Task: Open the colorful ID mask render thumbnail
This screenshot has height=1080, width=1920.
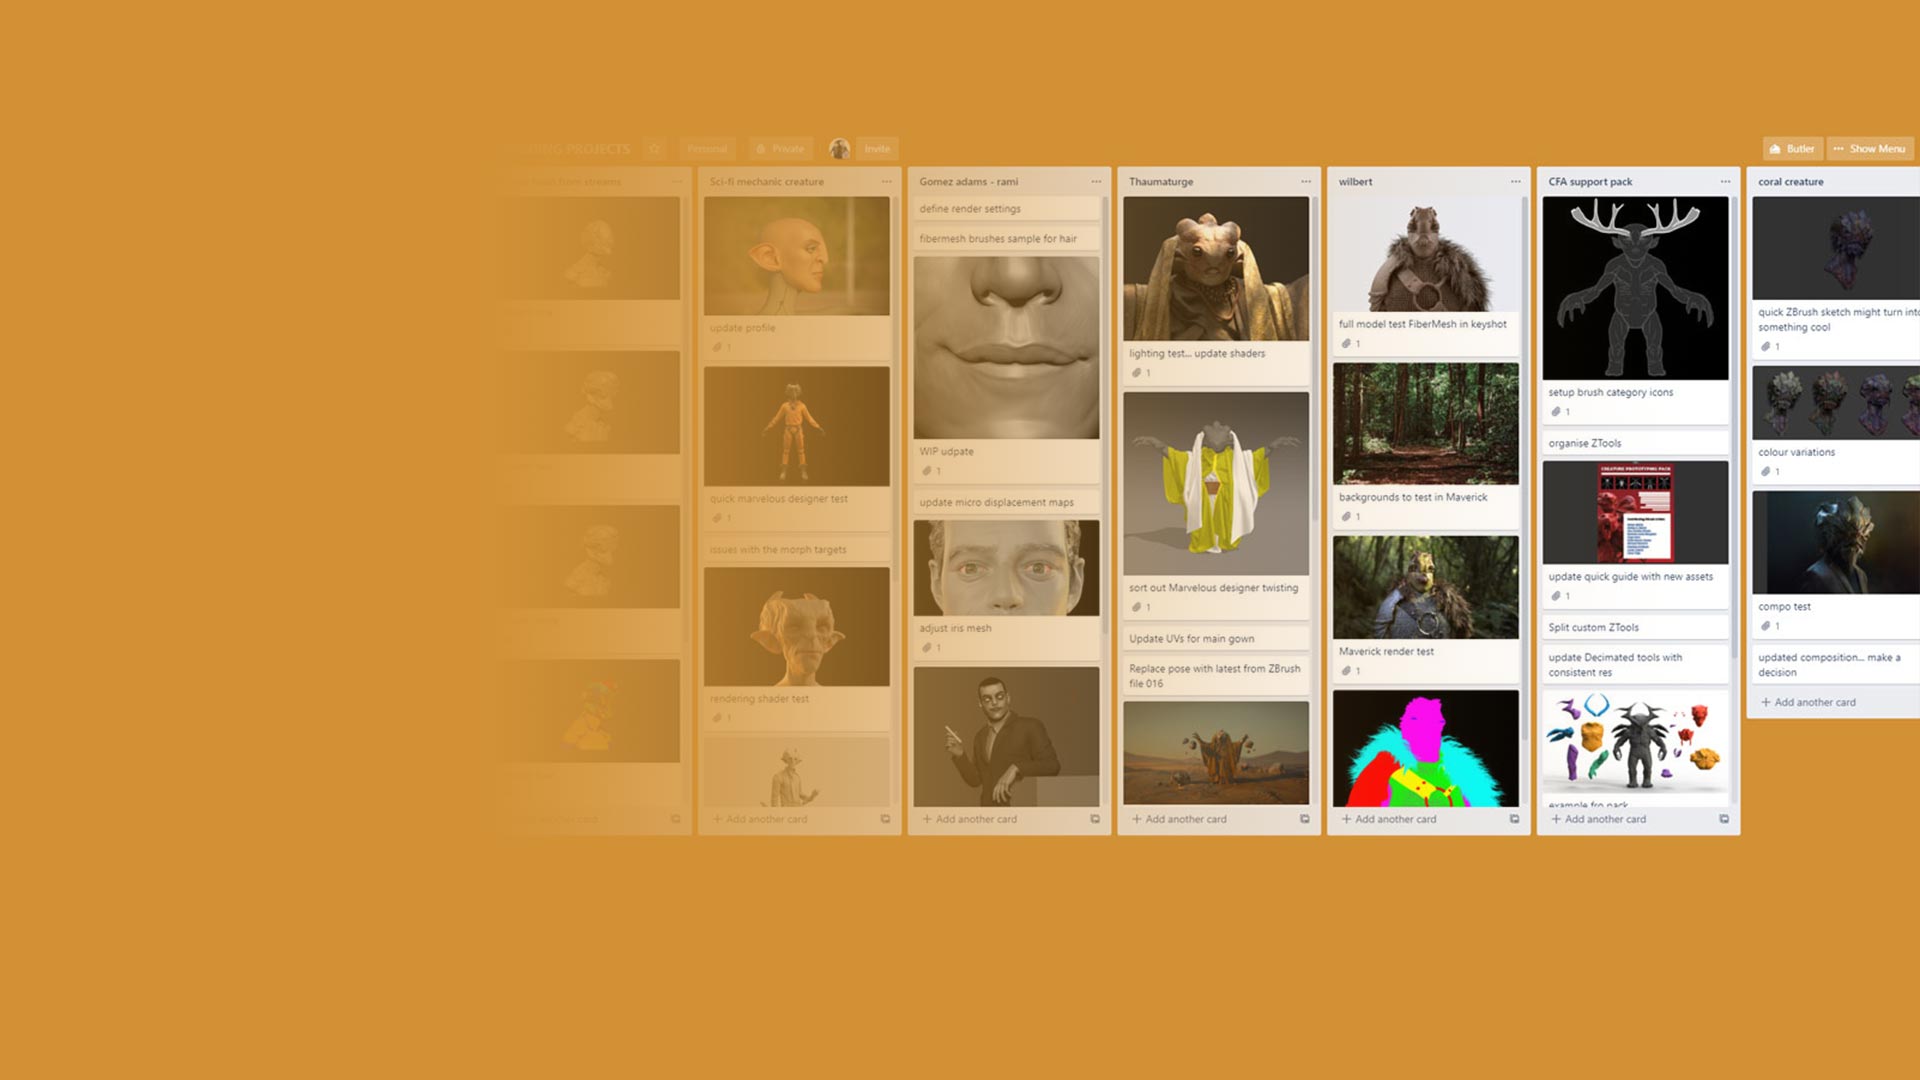Action: 1425,748
